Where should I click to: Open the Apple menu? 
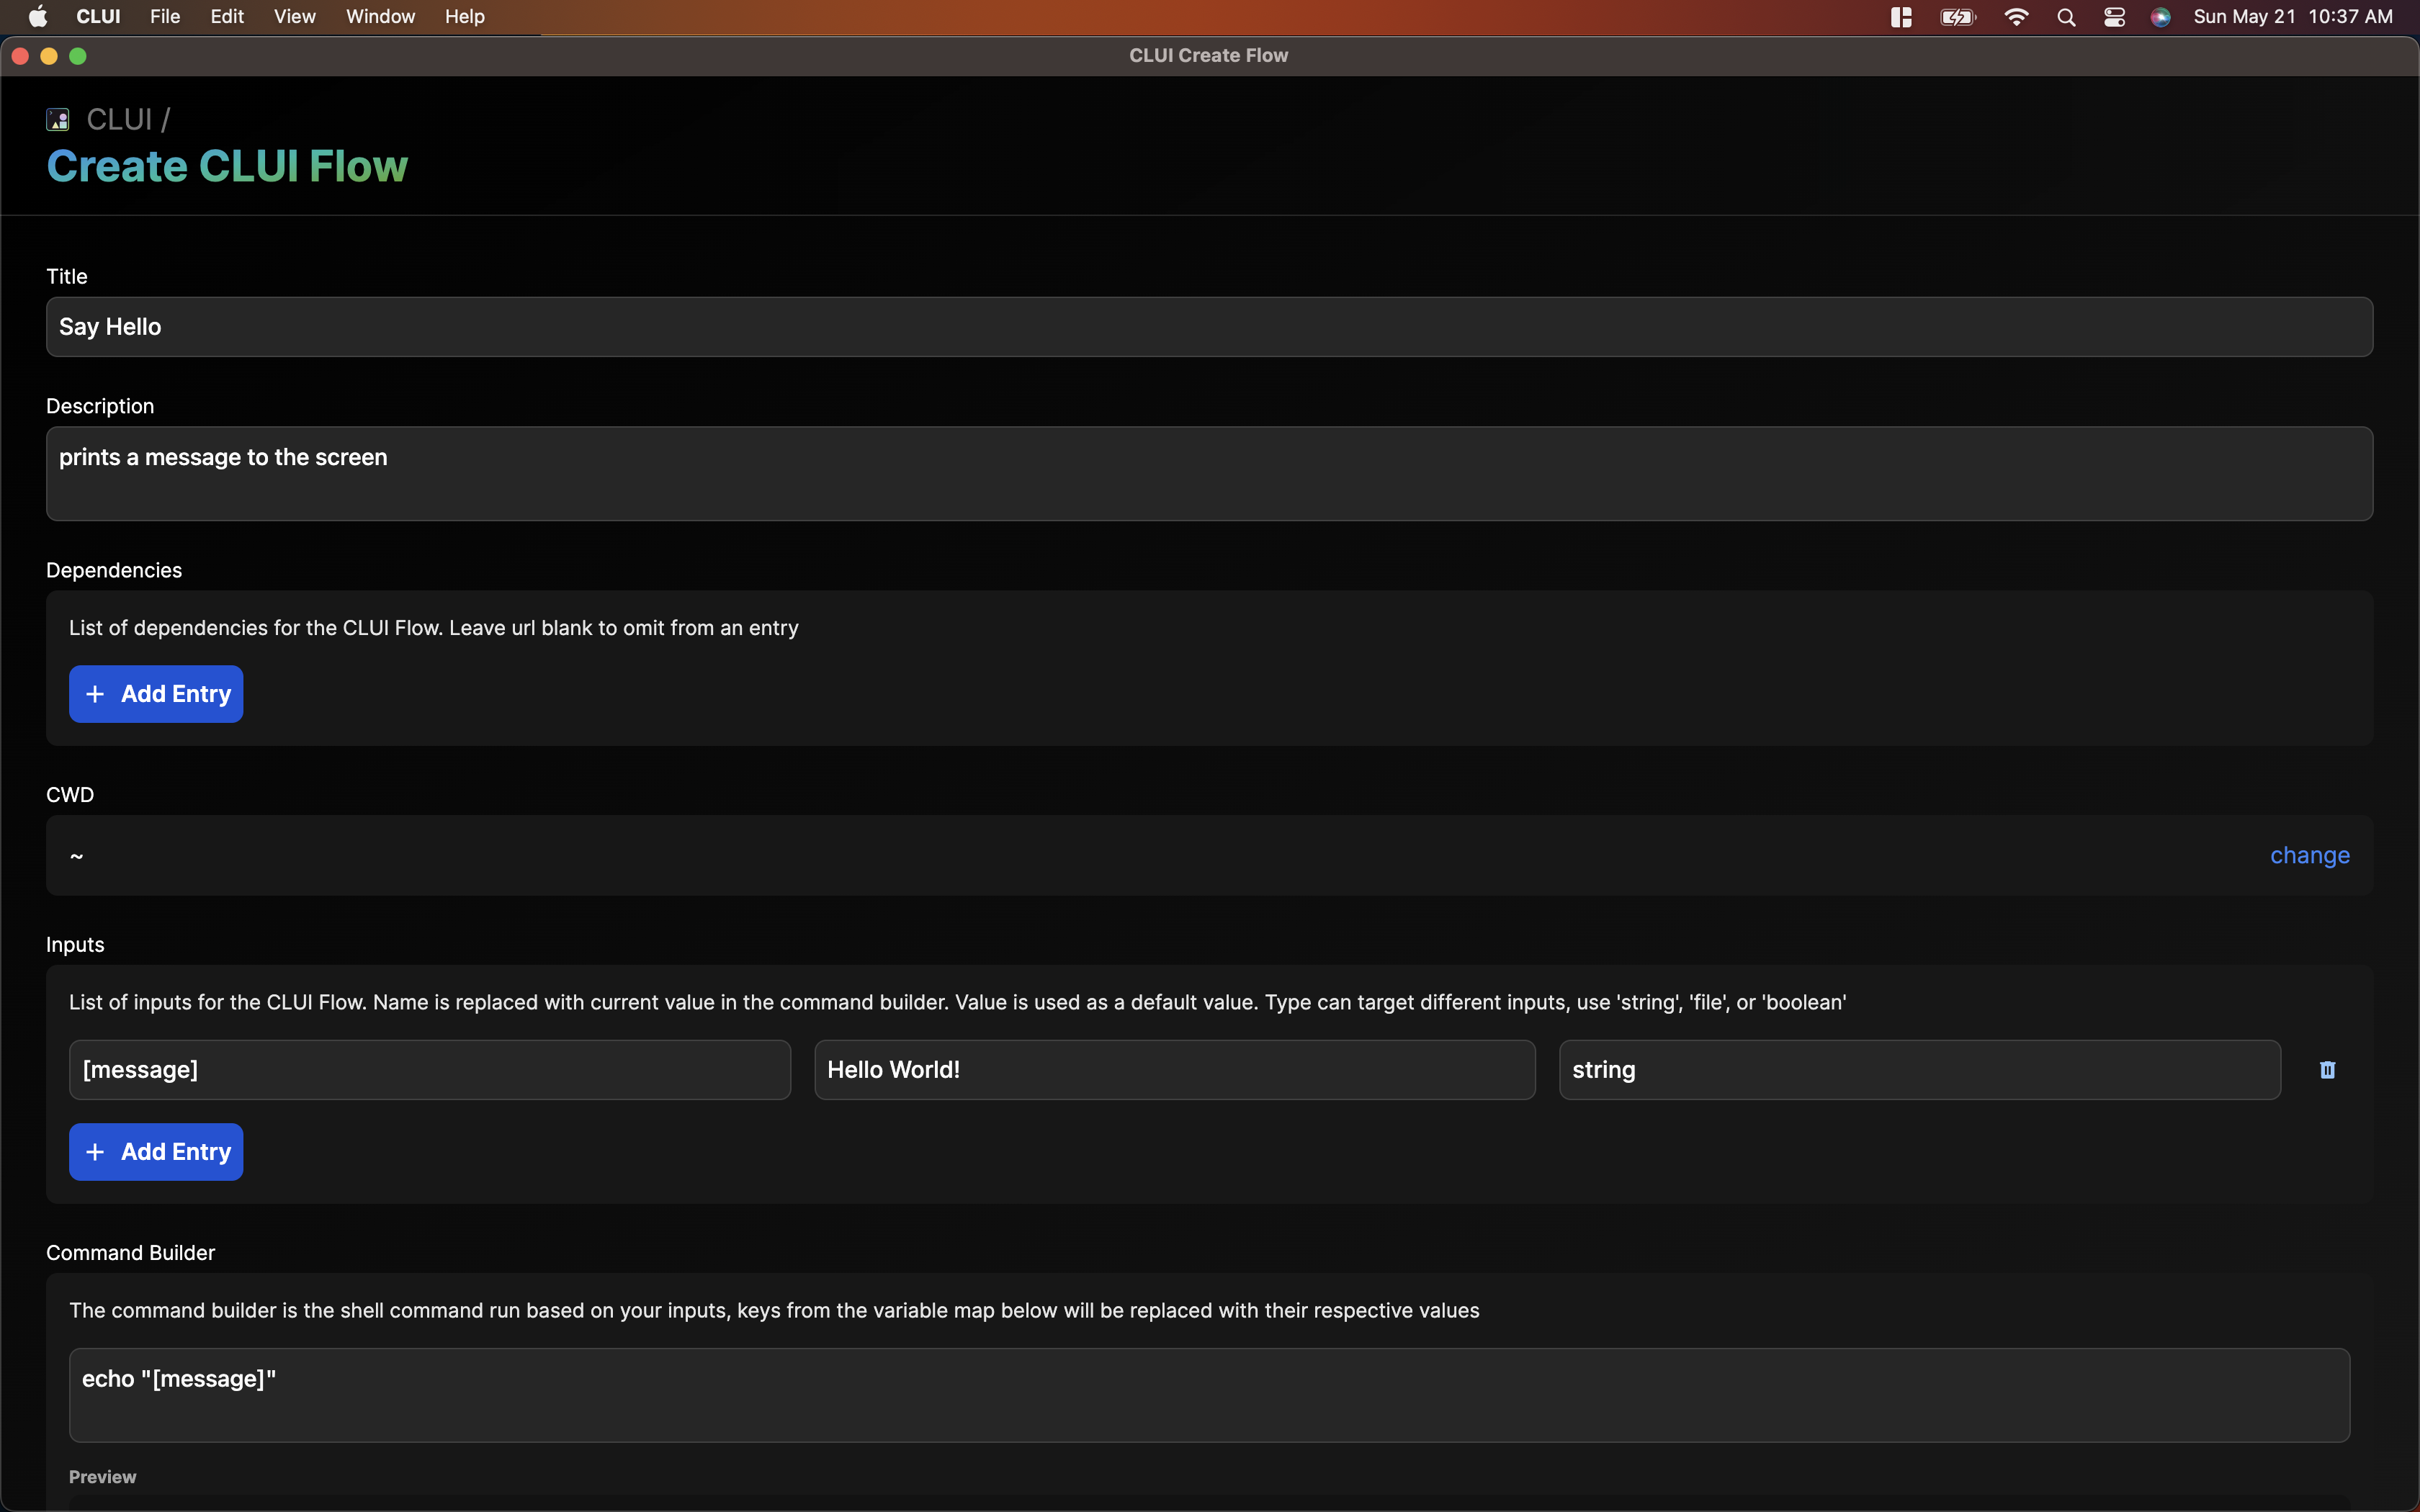38,16
